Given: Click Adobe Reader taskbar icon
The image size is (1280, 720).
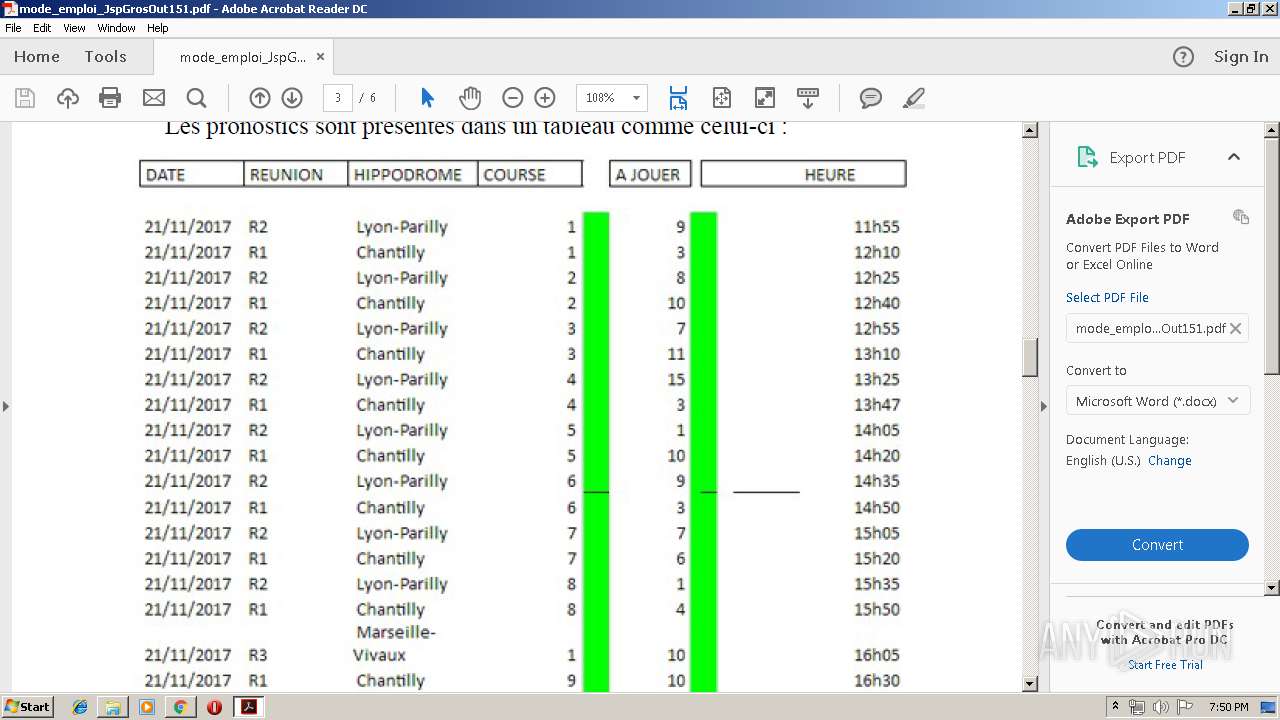Looking at the screenshot, I should click(248, 707).
